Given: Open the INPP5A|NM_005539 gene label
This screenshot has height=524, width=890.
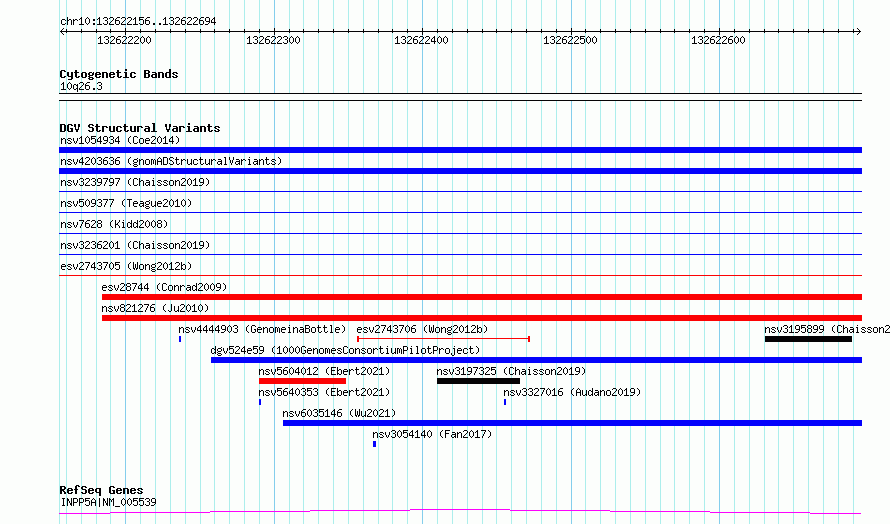Looking at the screenshot, I should tap(108, 502).
